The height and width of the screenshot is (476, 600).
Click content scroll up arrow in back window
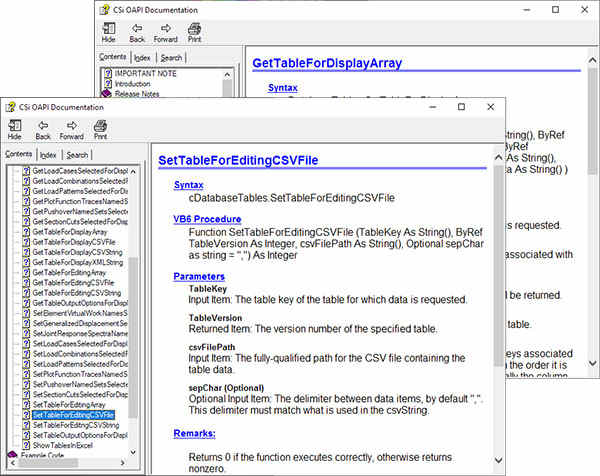pos(592,60)
